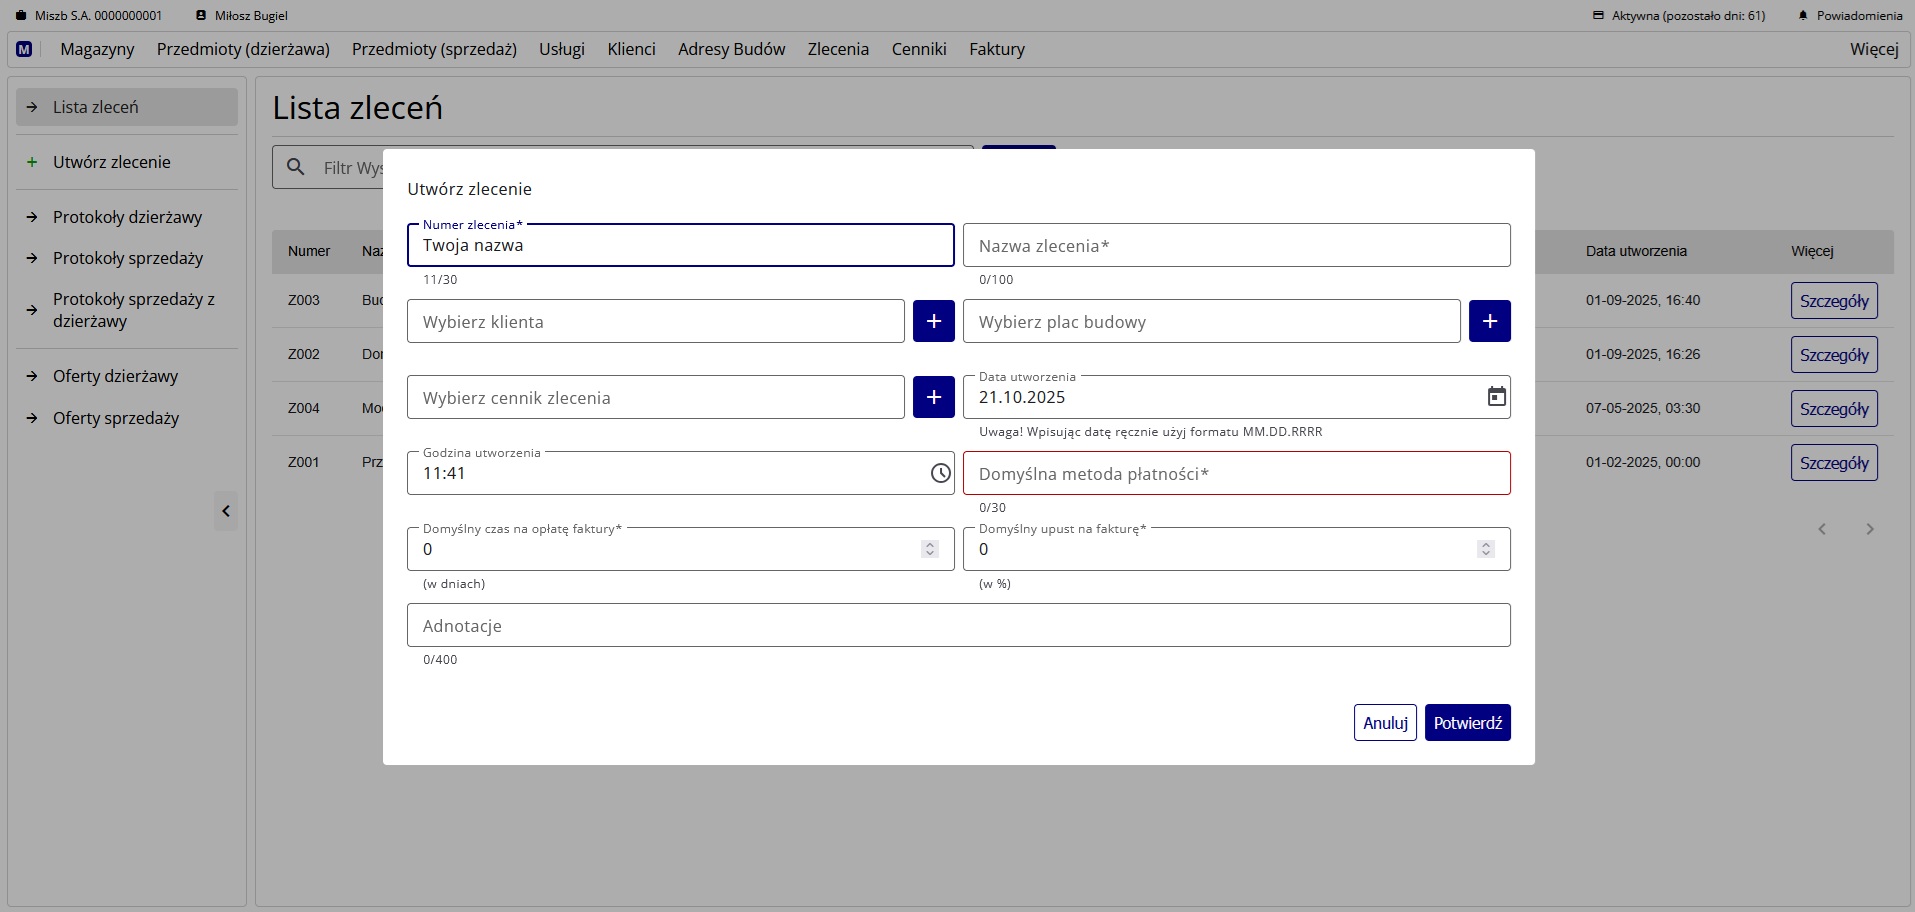Image resolution: width=1915 pixels, height=912 pixels.
Task: Click the Adnotacje text field
Action: point(958,626)
